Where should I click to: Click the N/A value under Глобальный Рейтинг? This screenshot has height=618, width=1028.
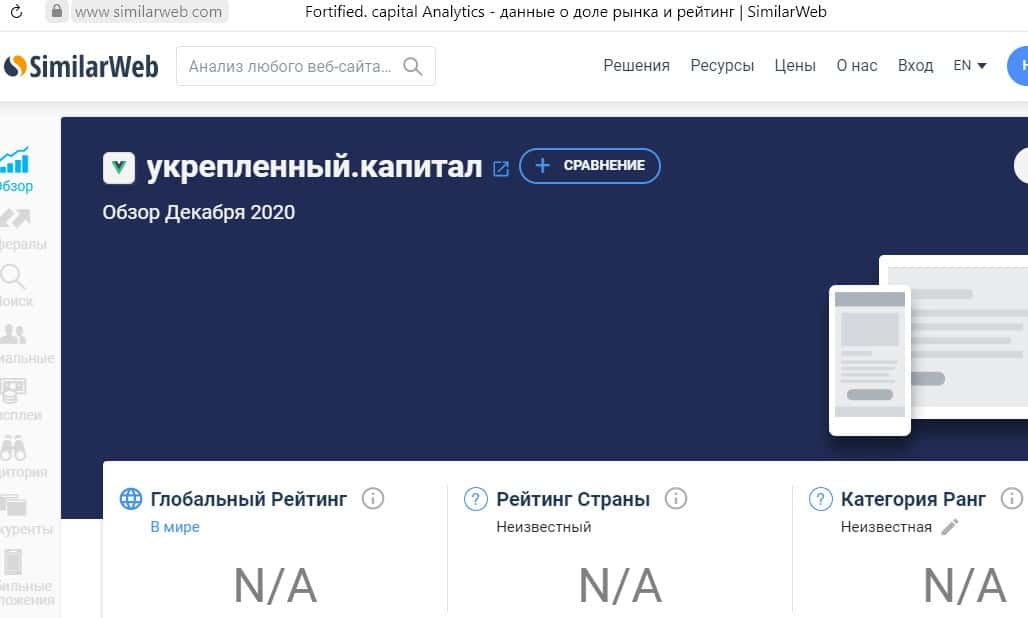[x=275, y=585]
